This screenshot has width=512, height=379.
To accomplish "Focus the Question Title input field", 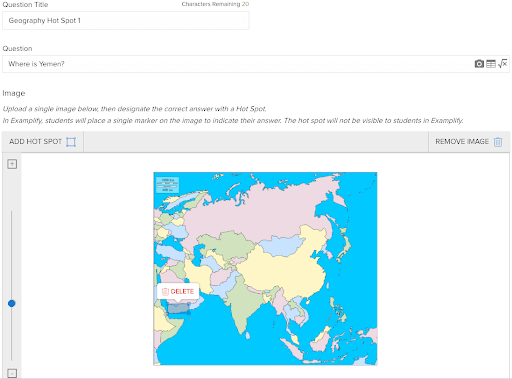I will coord(126,21).
